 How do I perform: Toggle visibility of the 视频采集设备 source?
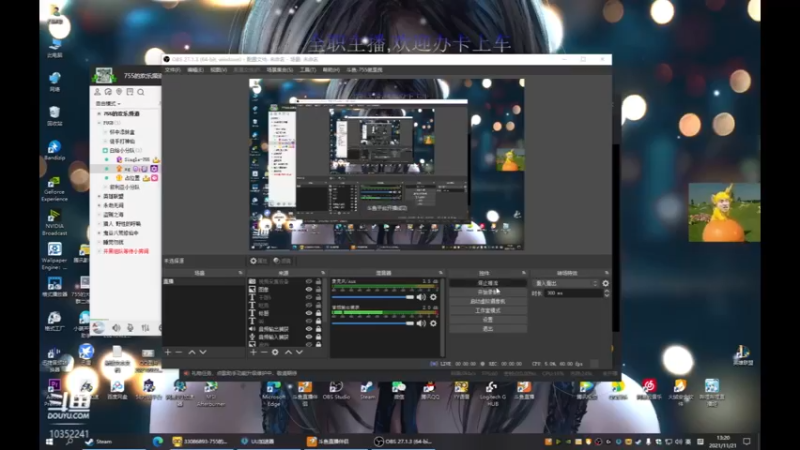click(309, 282)
